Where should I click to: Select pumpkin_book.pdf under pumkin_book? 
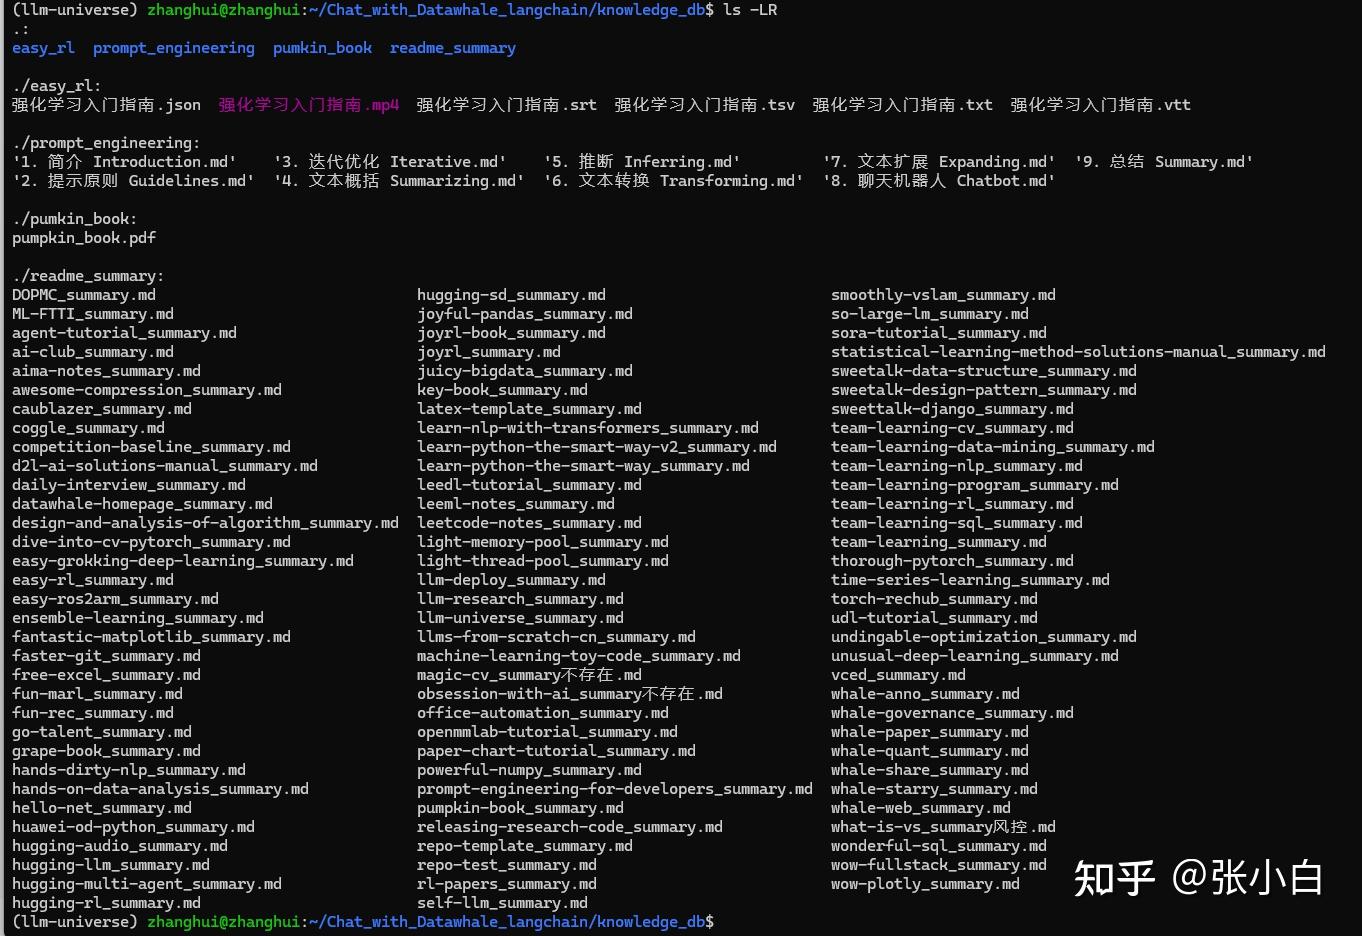tap(84, 238)
